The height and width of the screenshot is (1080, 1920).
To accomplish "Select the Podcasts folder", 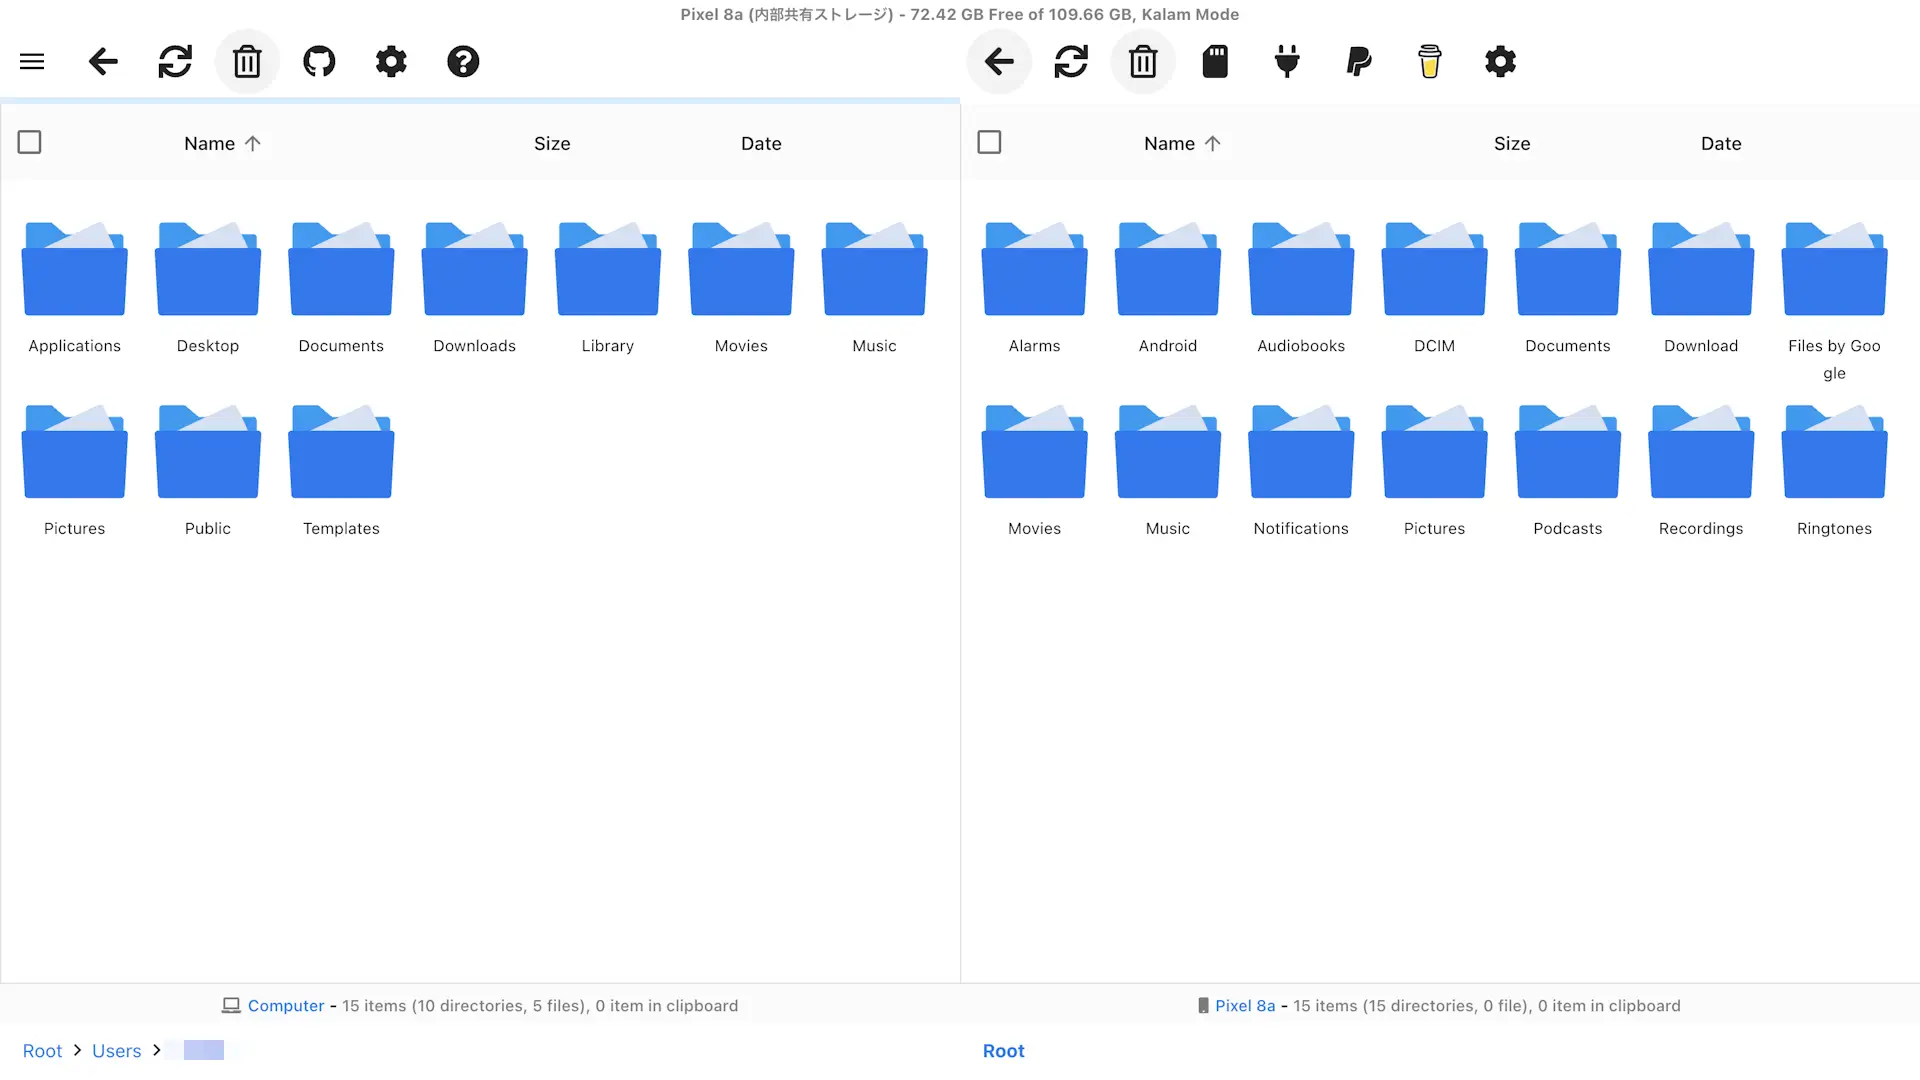I will 1568,471.
